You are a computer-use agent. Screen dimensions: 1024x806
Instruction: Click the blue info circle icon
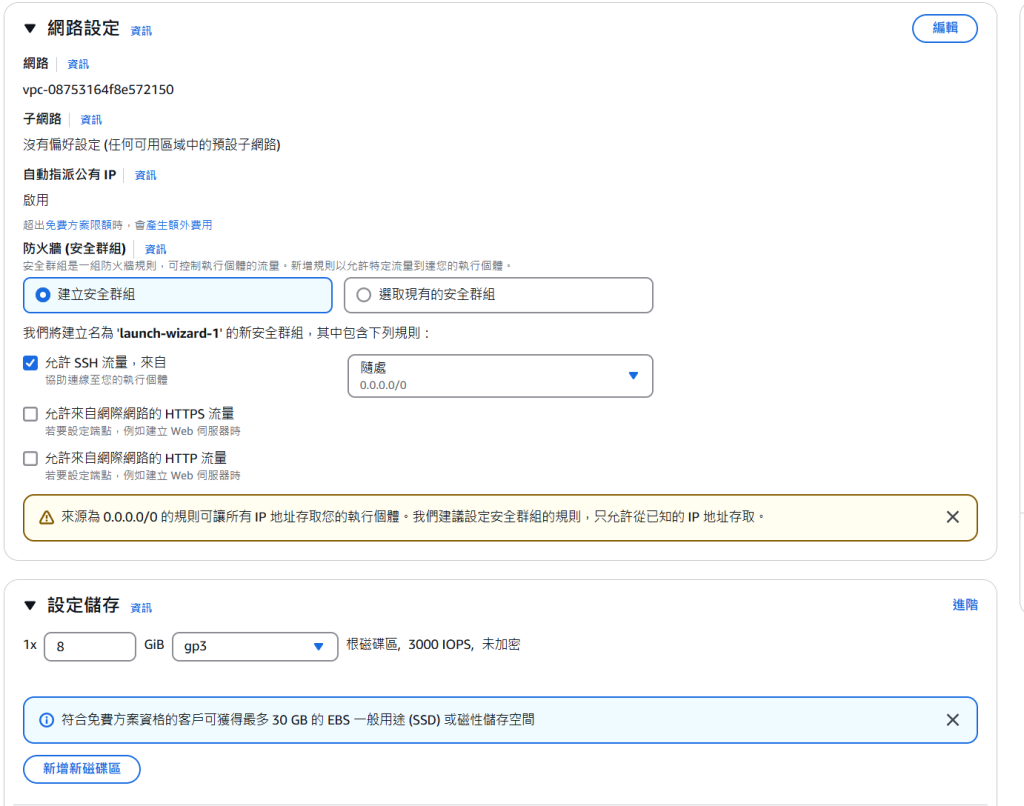click(x=46, y=720)
